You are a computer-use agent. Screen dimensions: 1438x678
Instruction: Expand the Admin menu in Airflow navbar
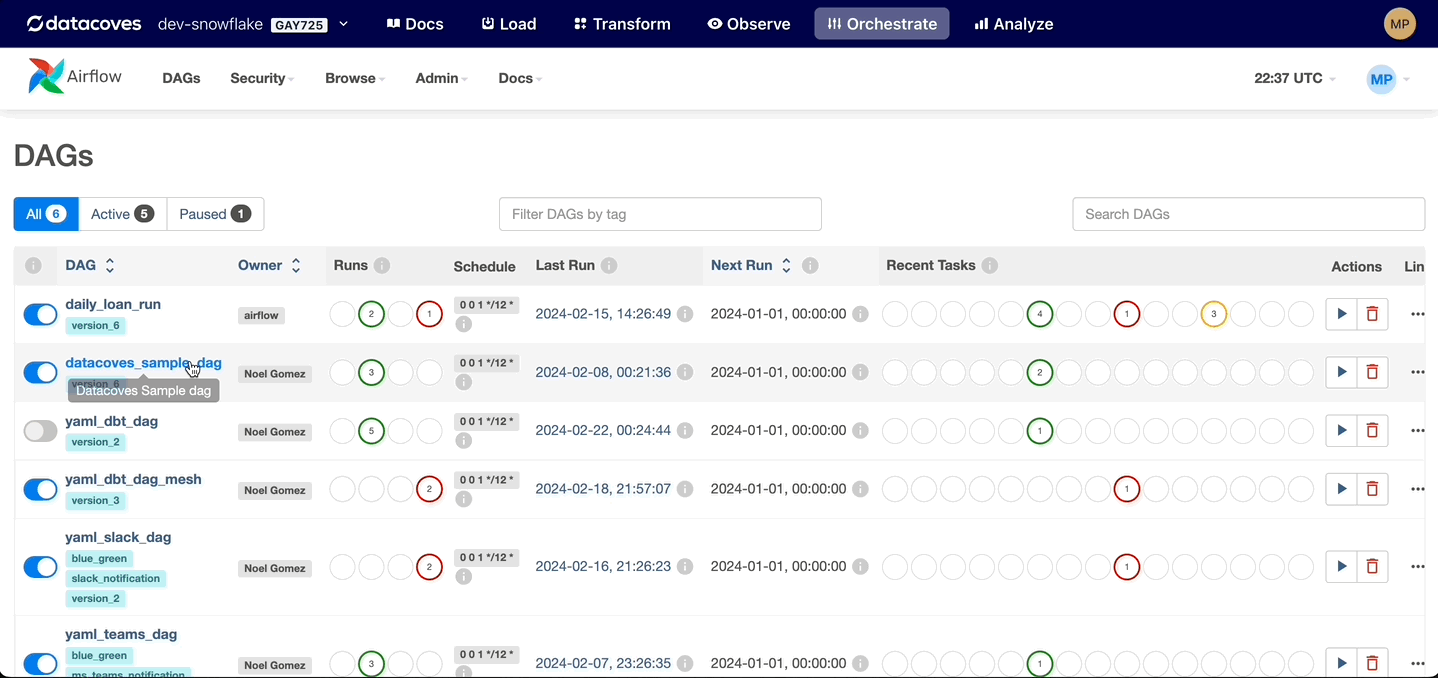tap(440, 78)
